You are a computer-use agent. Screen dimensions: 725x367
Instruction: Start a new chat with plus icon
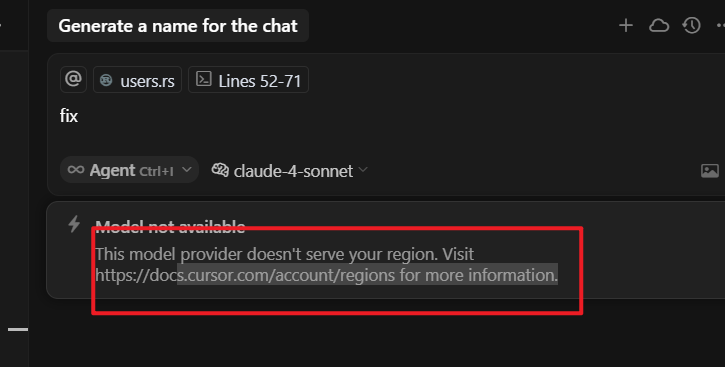pyautogui.click(x=626, y=25)
